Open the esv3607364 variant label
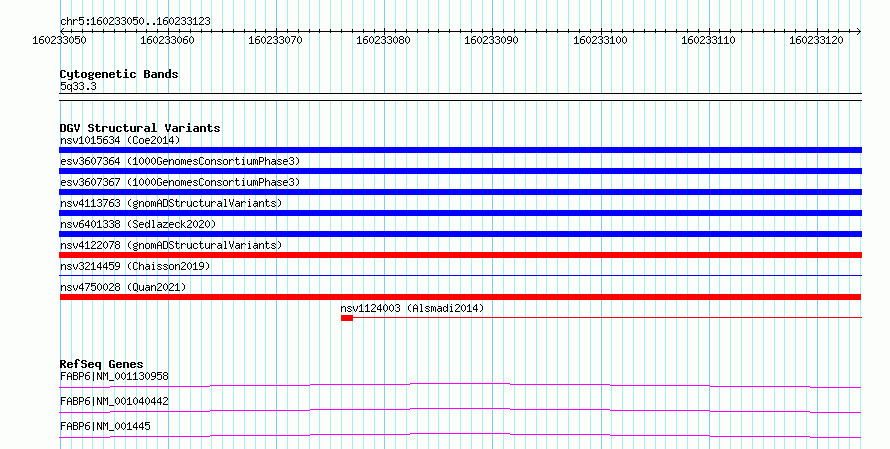The height and width of the screenshot is (449, 890). pos(180,161)
